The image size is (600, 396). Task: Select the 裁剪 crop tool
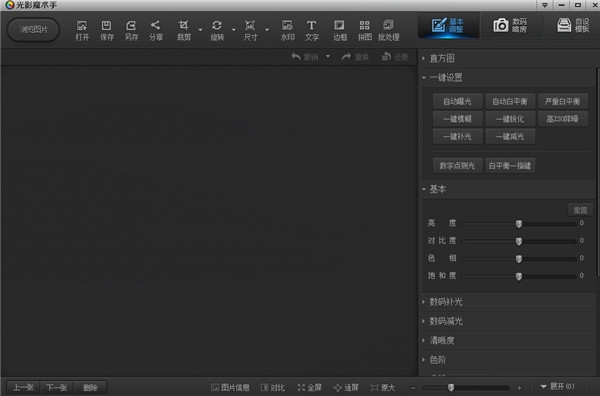pos(184,31)
